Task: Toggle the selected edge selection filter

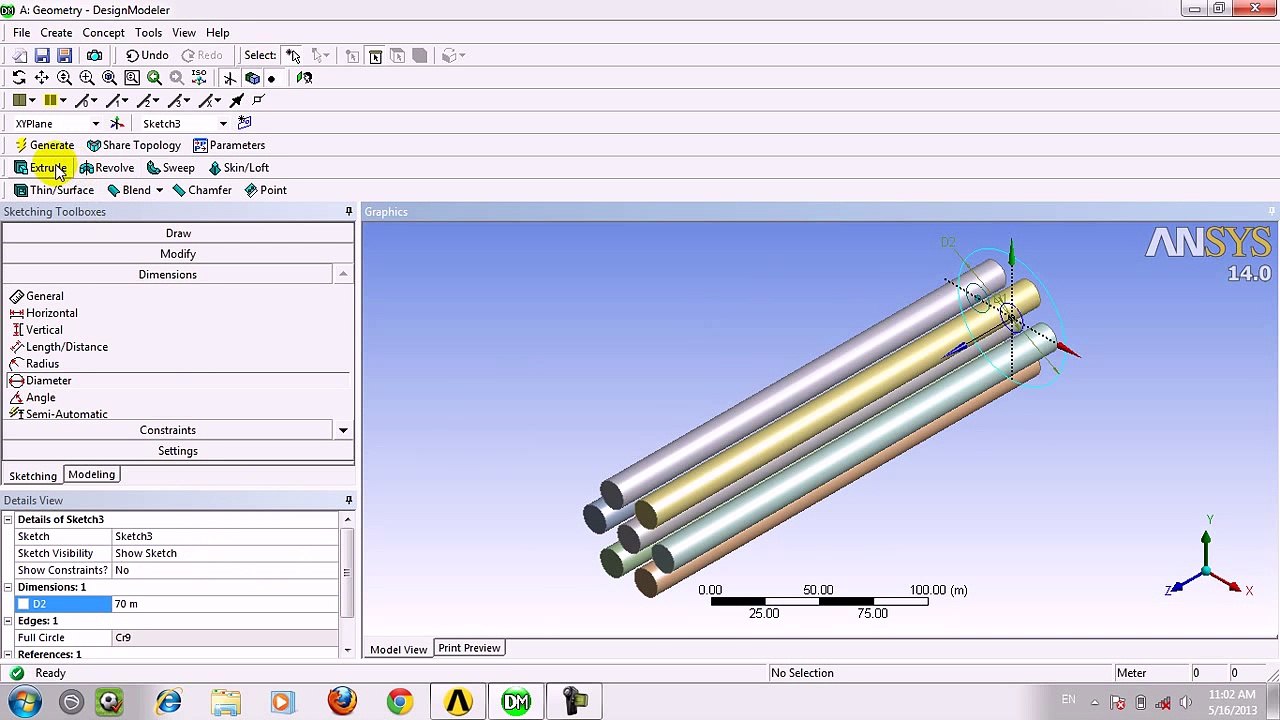Action: click(375, 56)
